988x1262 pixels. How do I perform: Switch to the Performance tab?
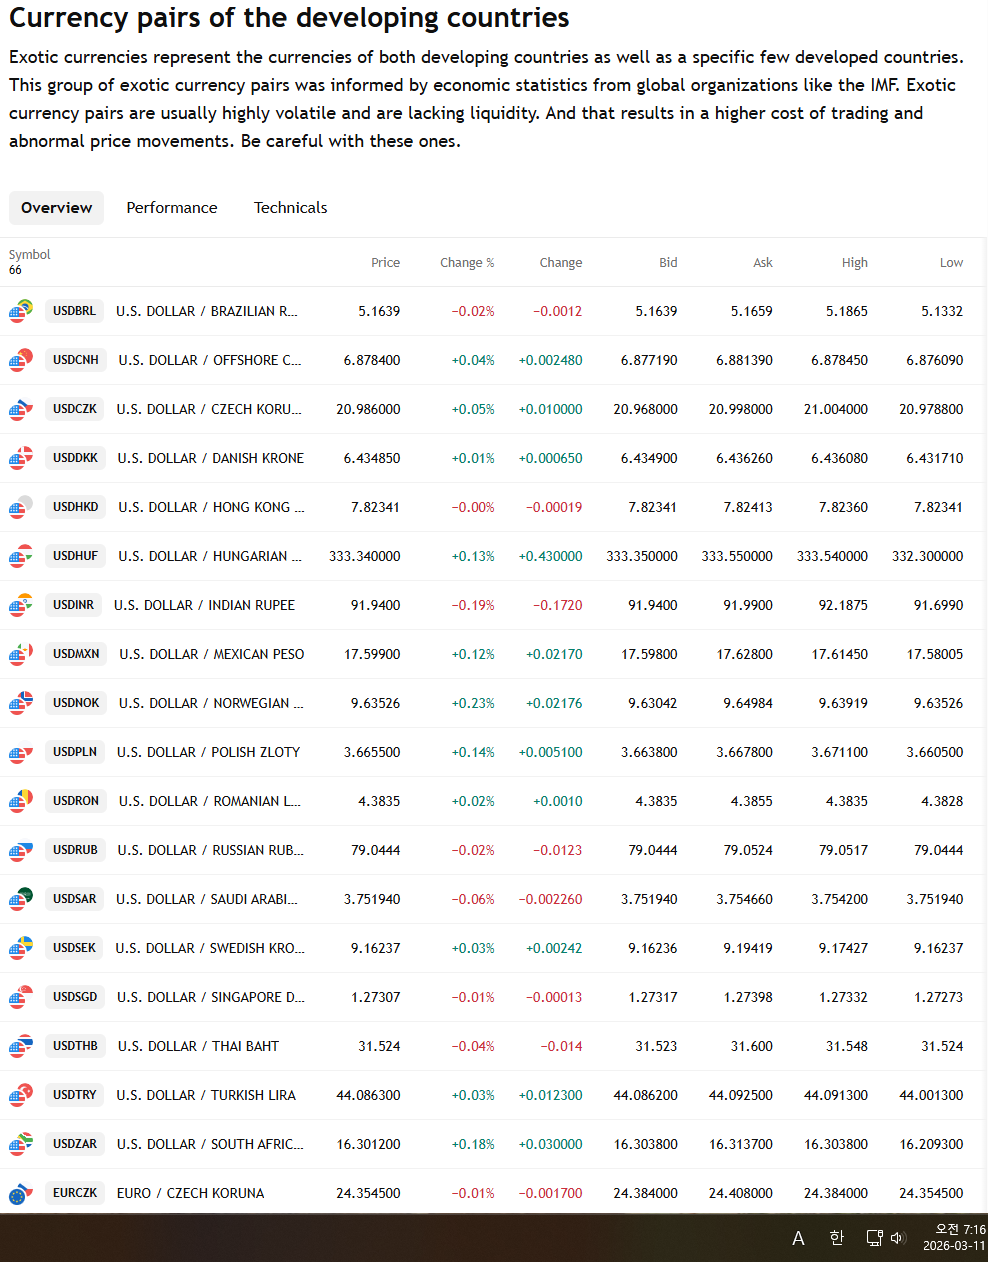pyautogui.click(x=172, y=208)
